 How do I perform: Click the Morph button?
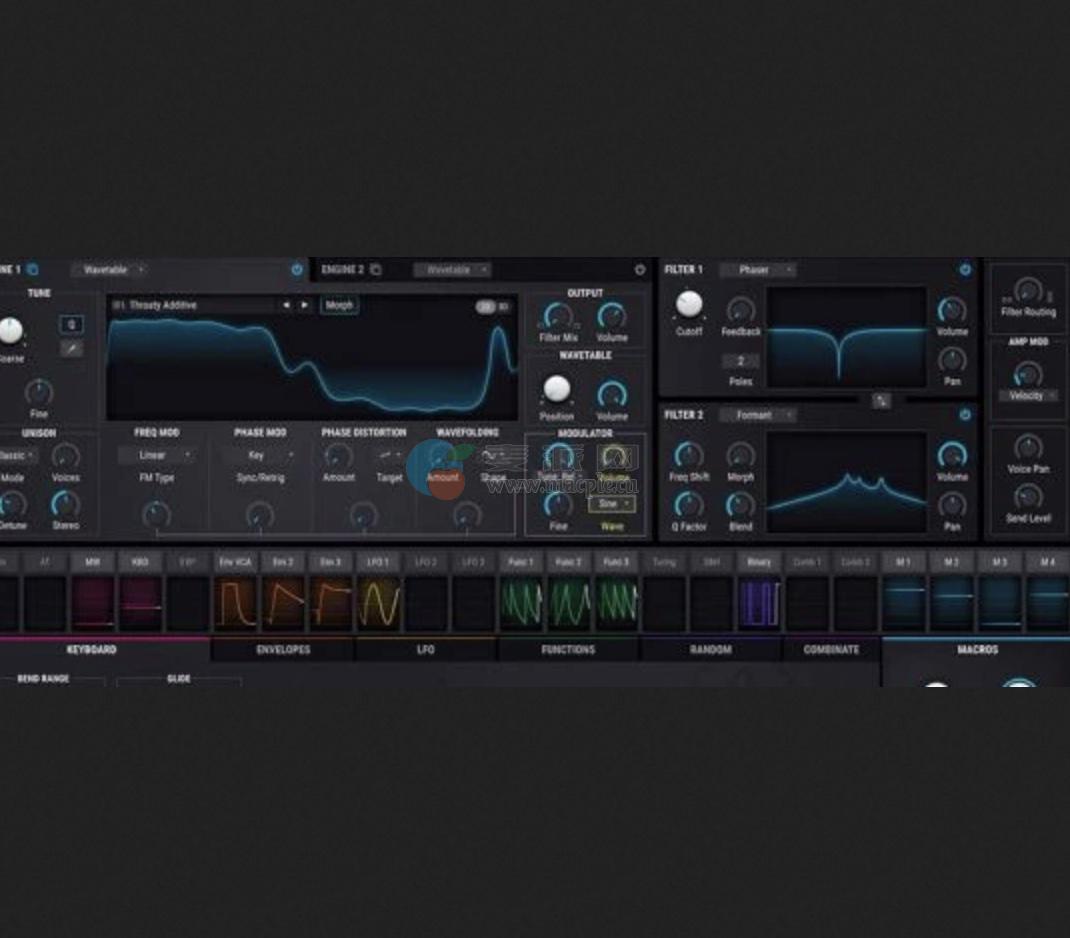coord(339,305)
